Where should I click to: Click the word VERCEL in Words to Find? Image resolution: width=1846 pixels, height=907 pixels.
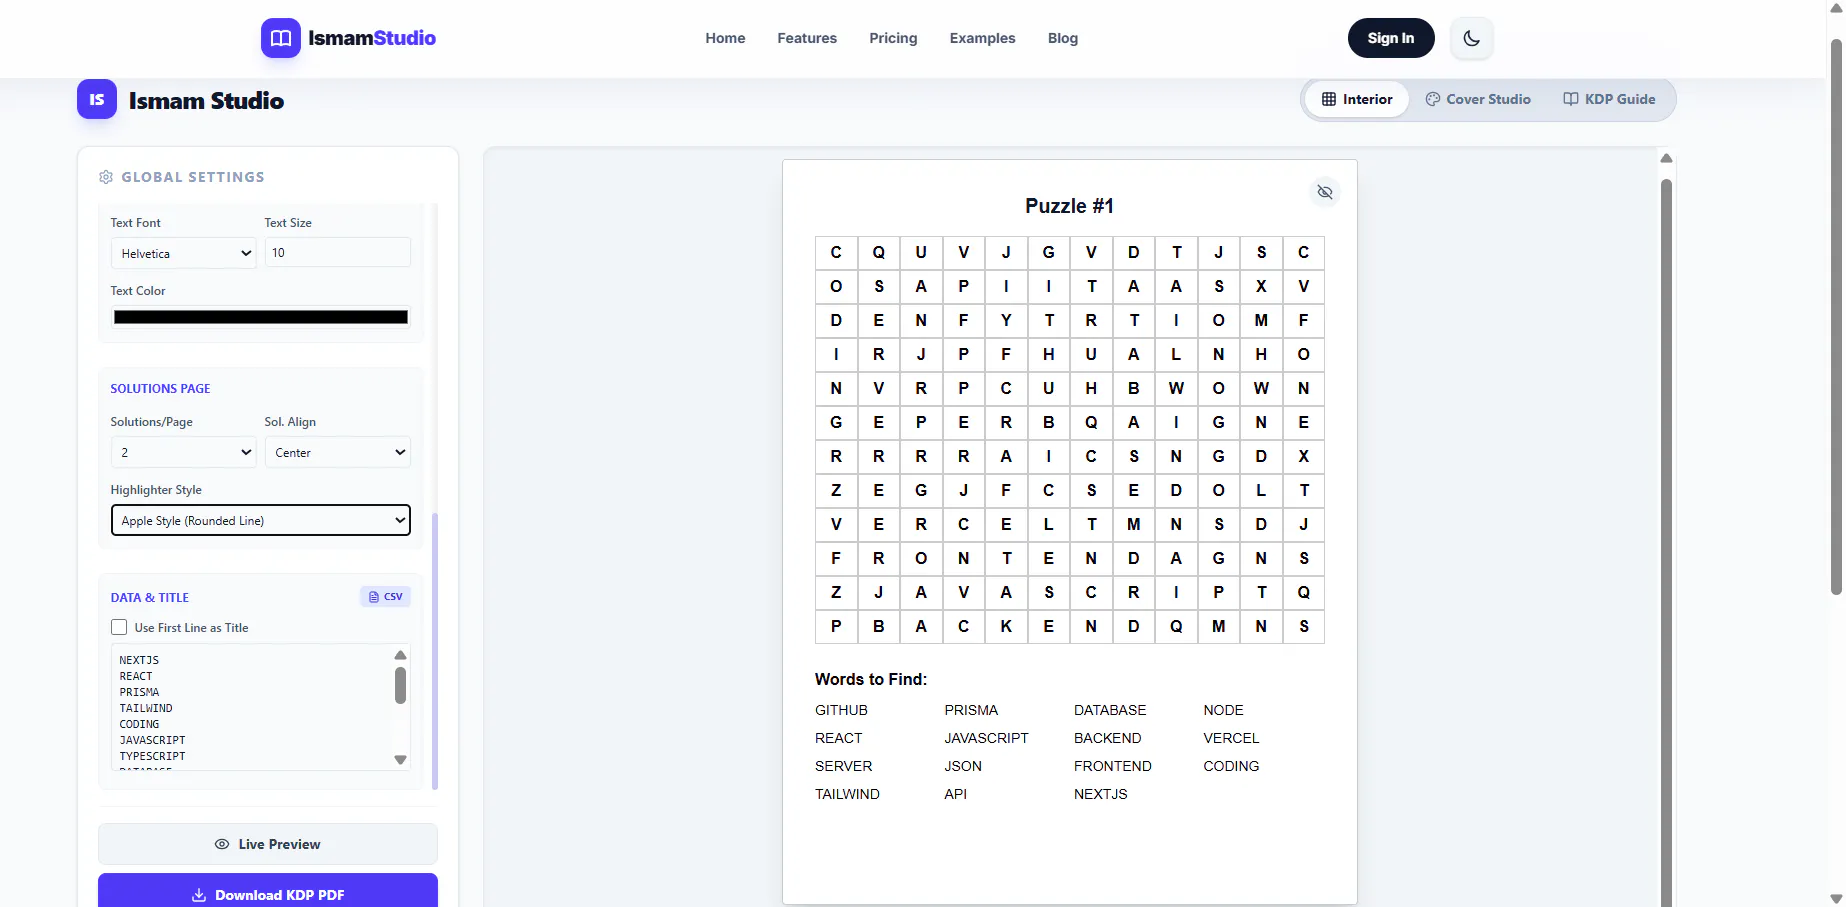point(1231,738)
